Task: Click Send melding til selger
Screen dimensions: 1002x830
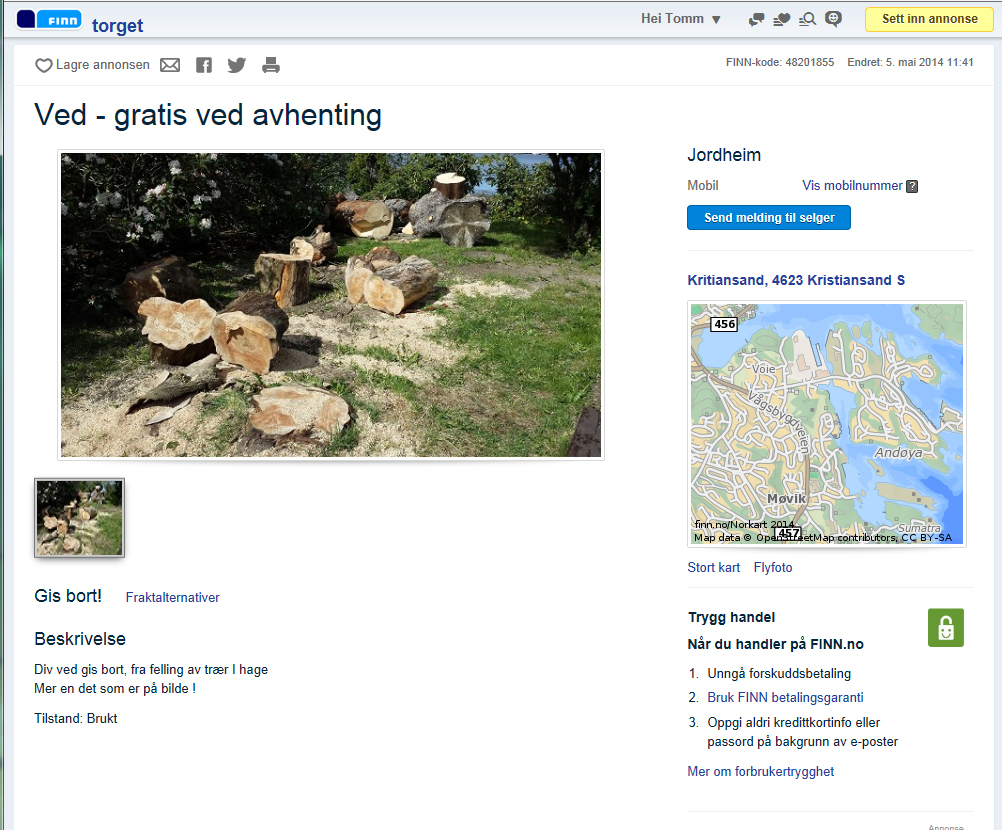Action: [768, 217]
